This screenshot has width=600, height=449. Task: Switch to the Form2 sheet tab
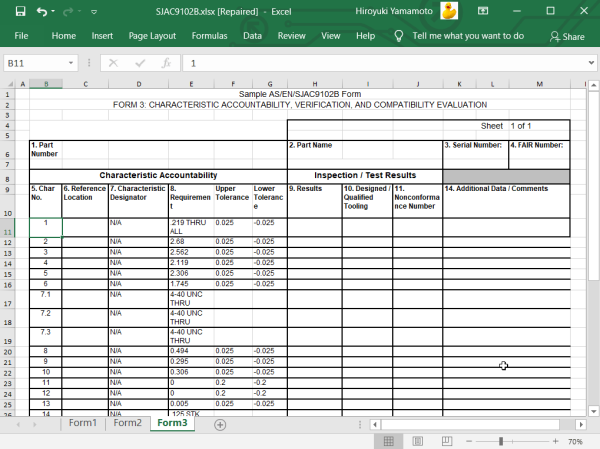127,424
